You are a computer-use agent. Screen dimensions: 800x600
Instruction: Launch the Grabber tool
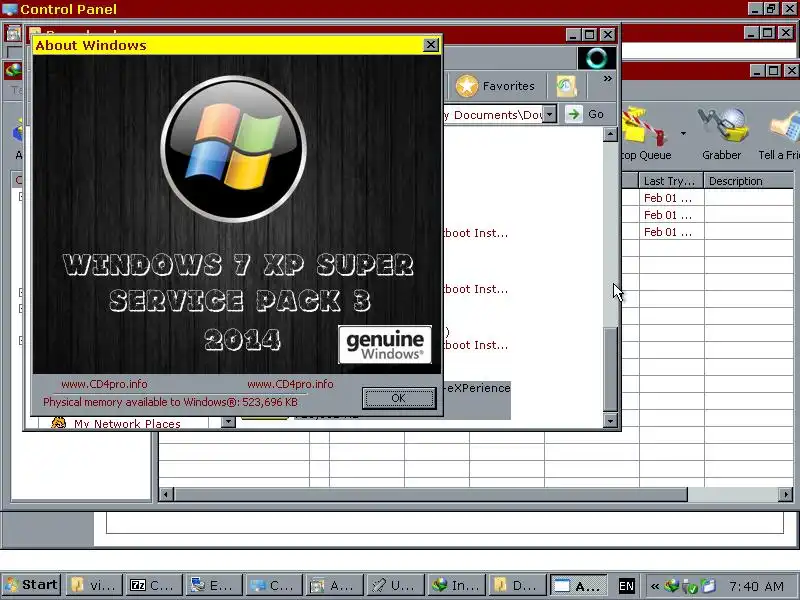pos(721,133)
